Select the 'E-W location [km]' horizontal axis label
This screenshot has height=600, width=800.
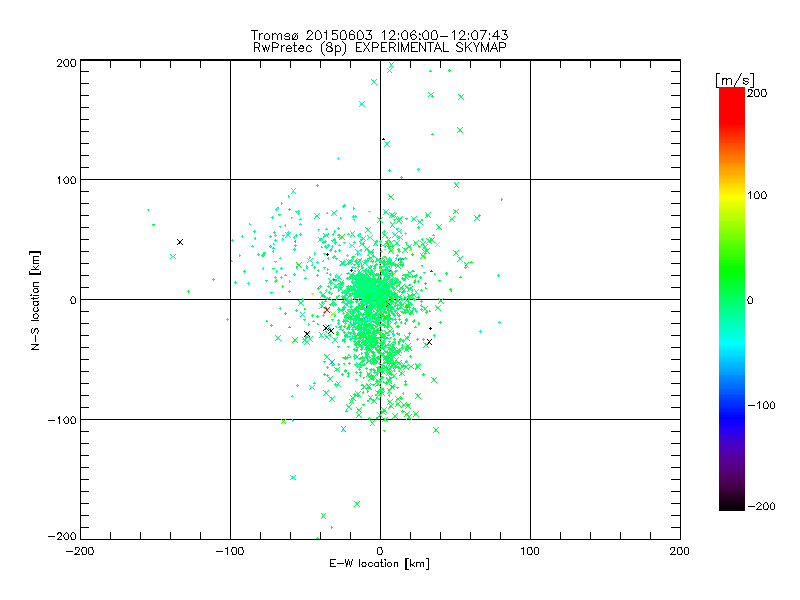click(379, 563)
